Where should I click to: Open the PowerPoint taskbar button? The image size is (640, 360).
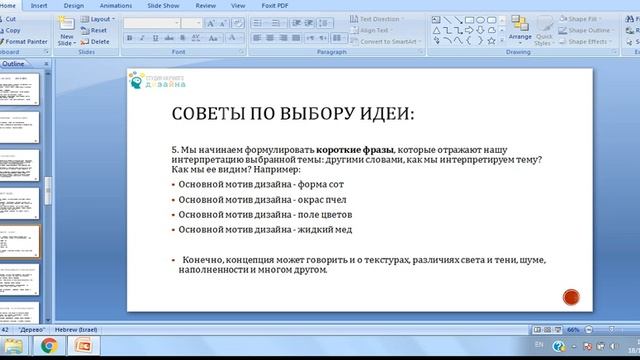click(x=84, y=346)
